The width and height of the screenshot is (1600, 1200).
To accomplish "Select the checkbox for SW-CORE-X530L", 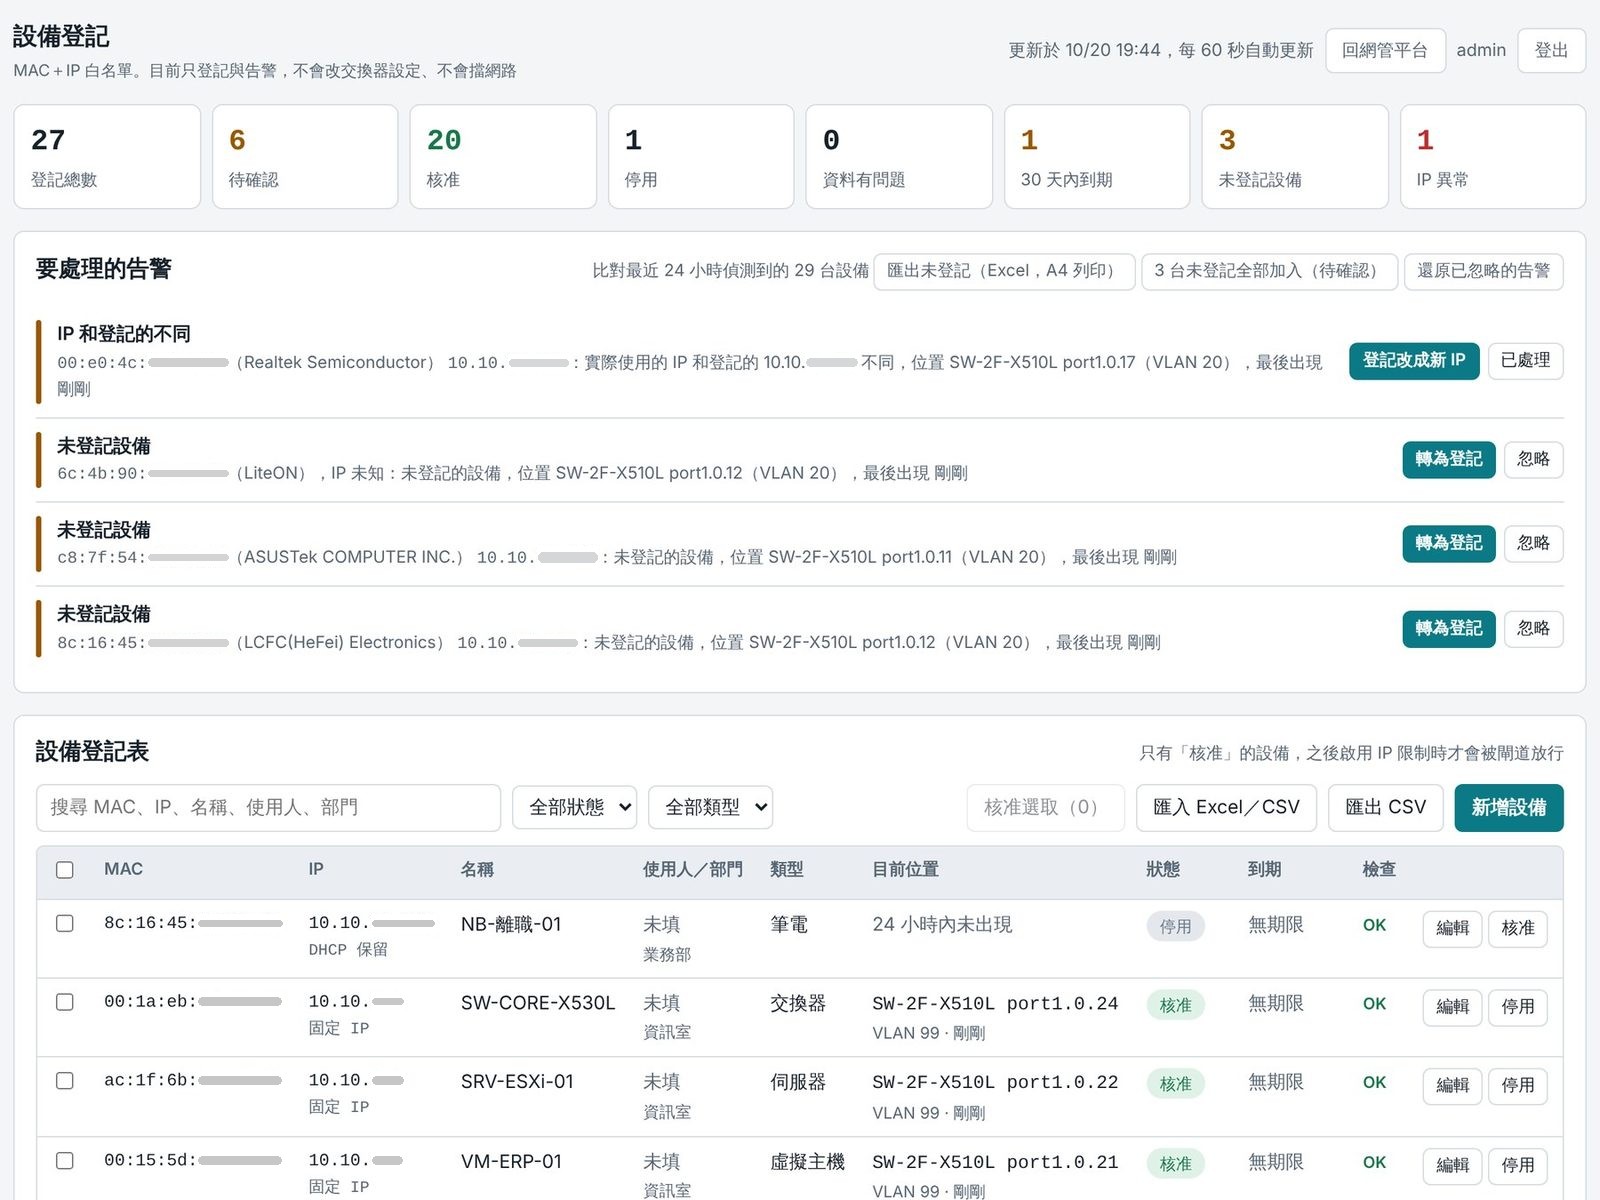I will 65,1002.
